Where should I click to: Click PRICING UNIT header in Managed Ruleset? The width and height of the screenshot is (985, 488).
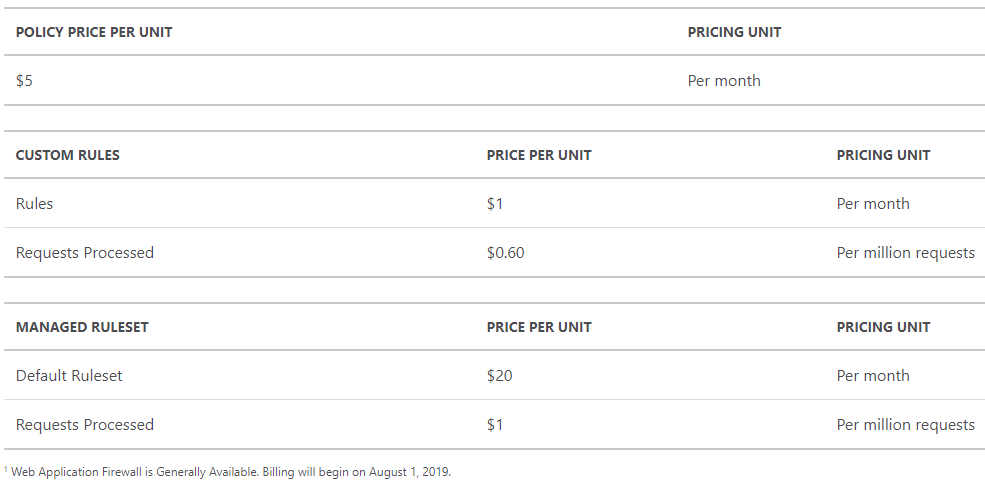click(x=883, y=327)
